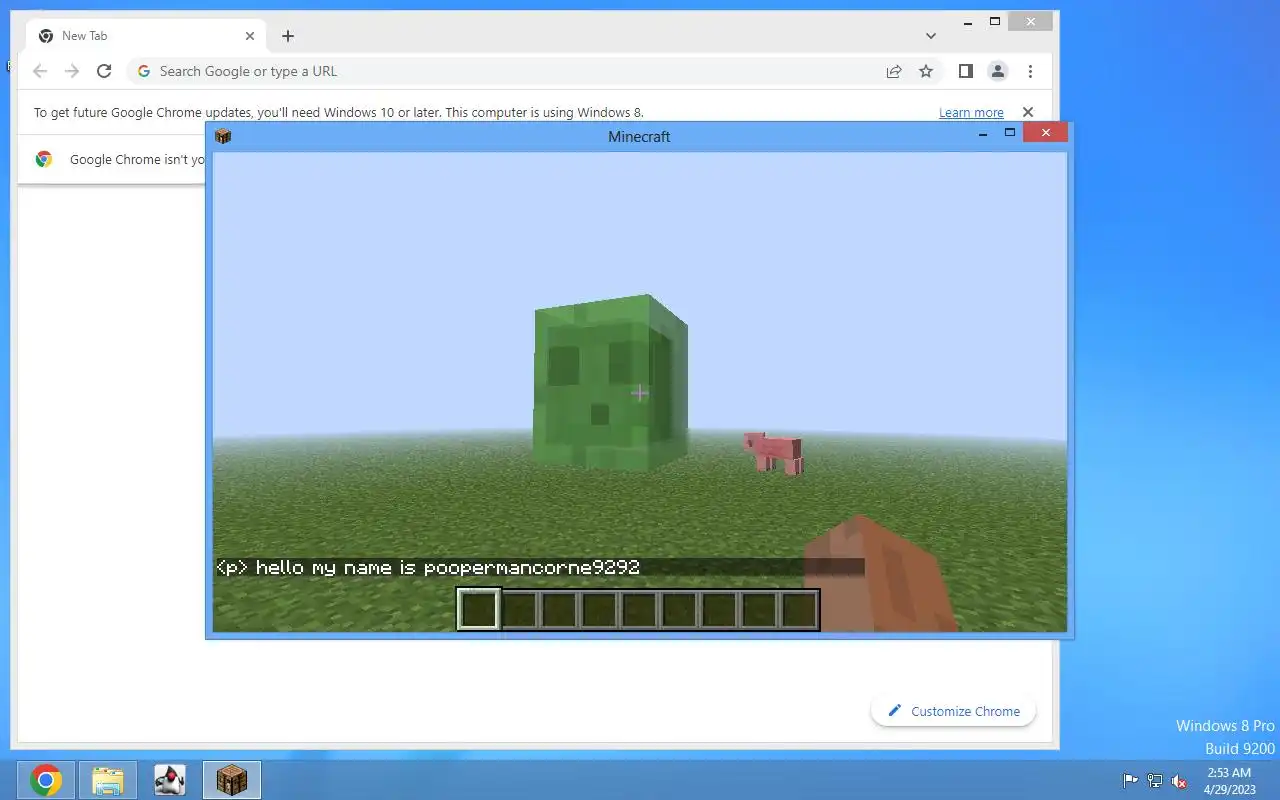
Task: Open Chrome's tab search chevron
Action: tap(931, 36)
